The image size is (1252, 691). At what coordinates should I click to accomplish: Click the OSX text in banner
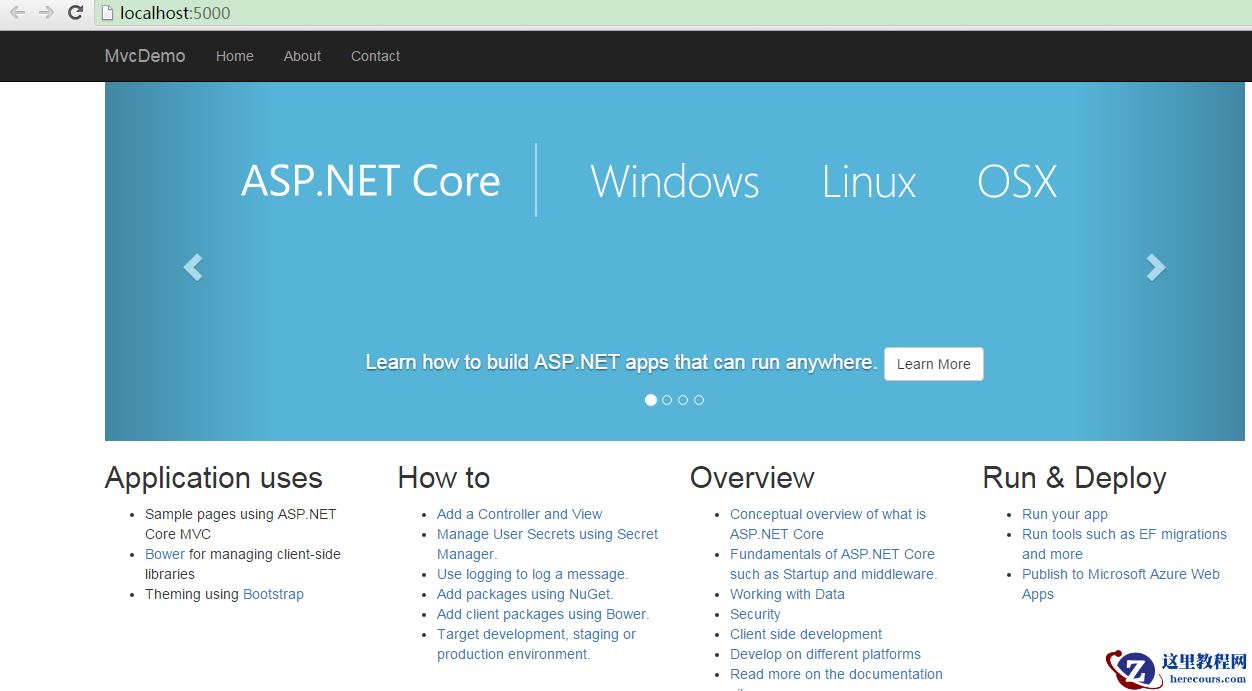pos(1017,181)
